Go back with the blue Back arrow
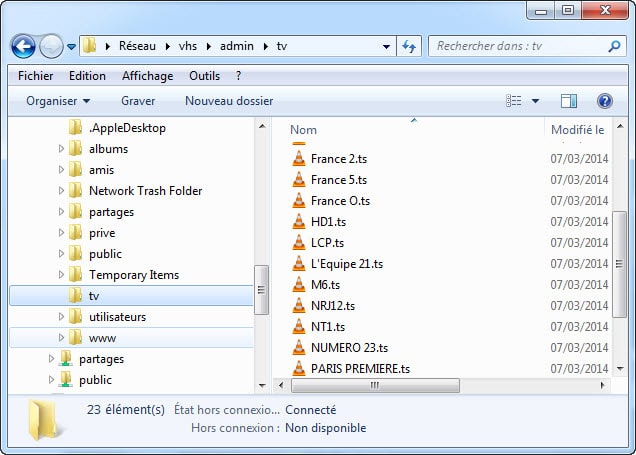The height and width of the screenshot is (455, 636). (23, 47)
